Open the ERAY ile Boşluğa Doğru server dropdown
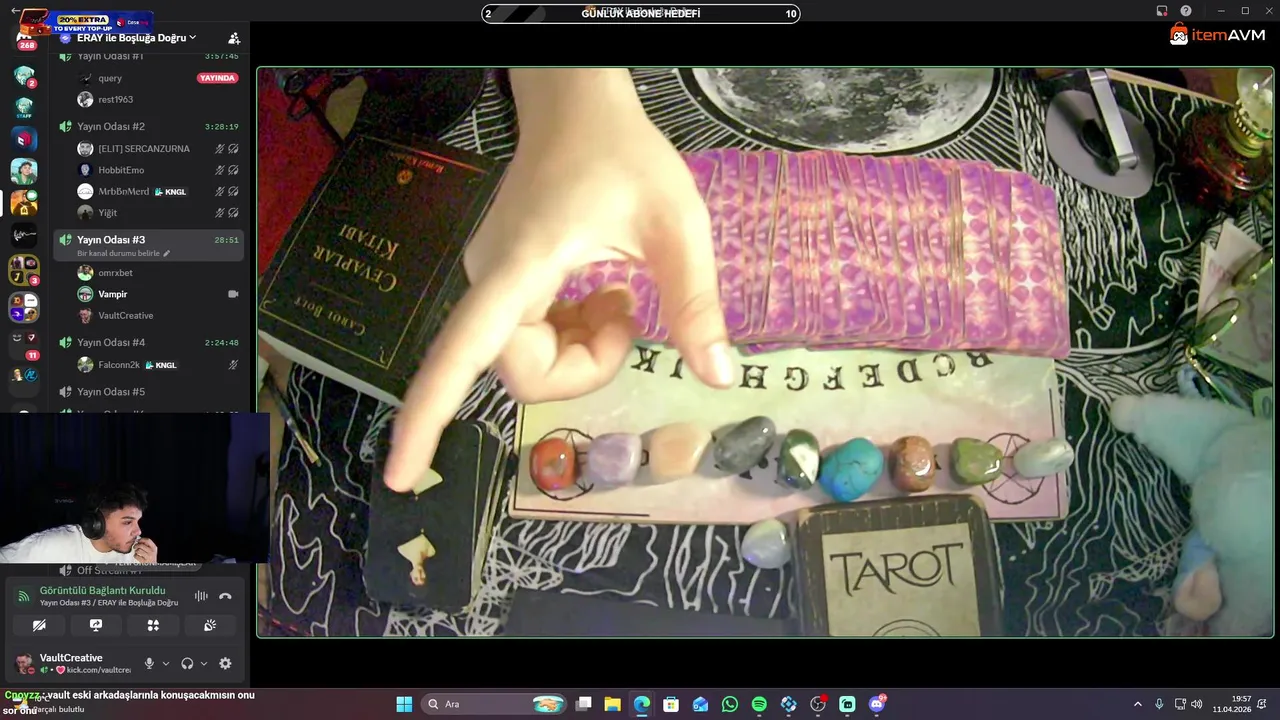Viewport: 1280px width, 720px height. (x=136, y=38)
